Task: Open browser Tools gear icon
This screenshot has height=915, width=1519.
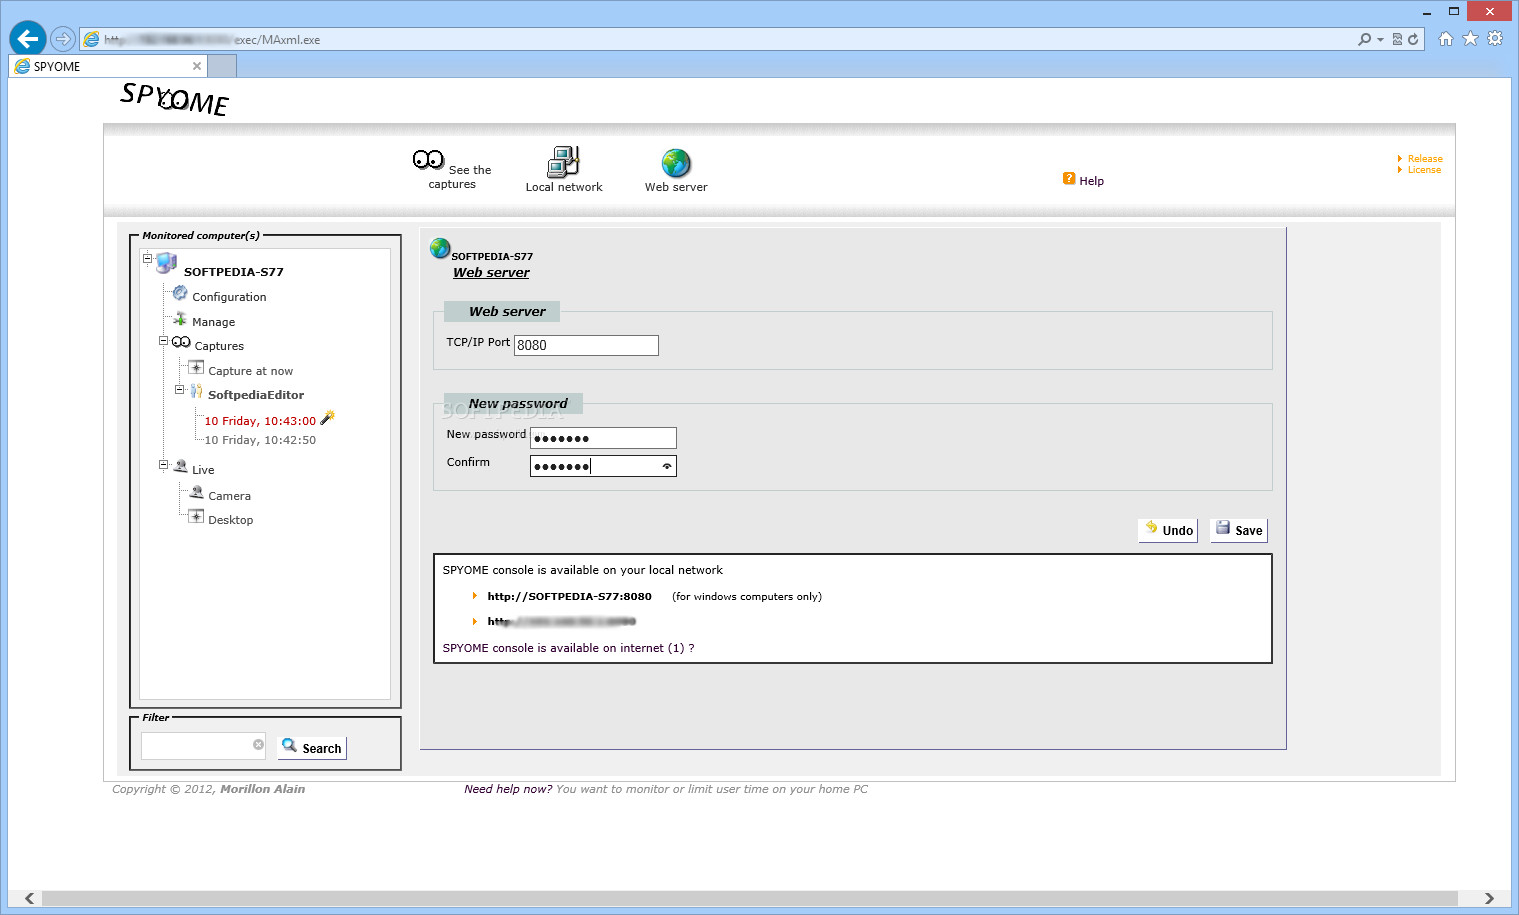Action: (1495, 39)
